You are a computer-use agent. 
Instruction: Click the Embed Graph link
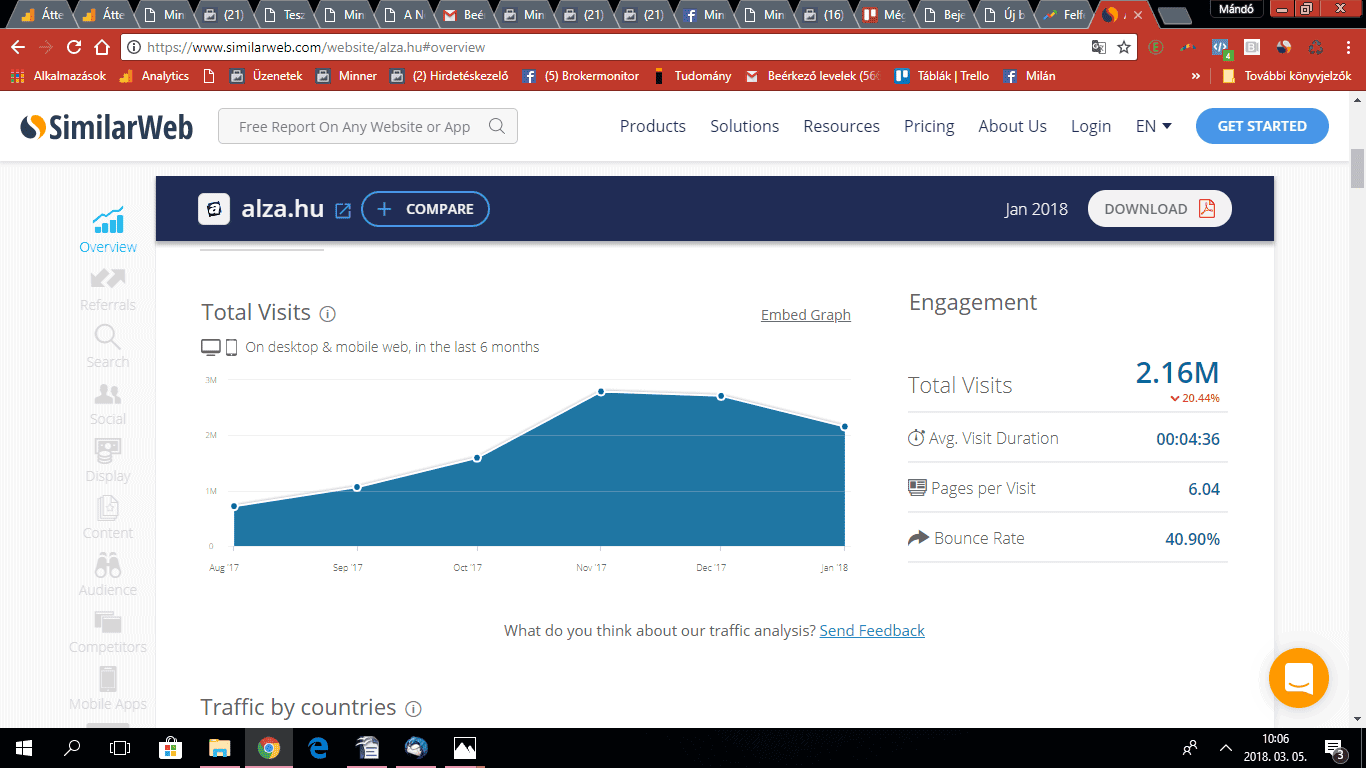point(805,315)
